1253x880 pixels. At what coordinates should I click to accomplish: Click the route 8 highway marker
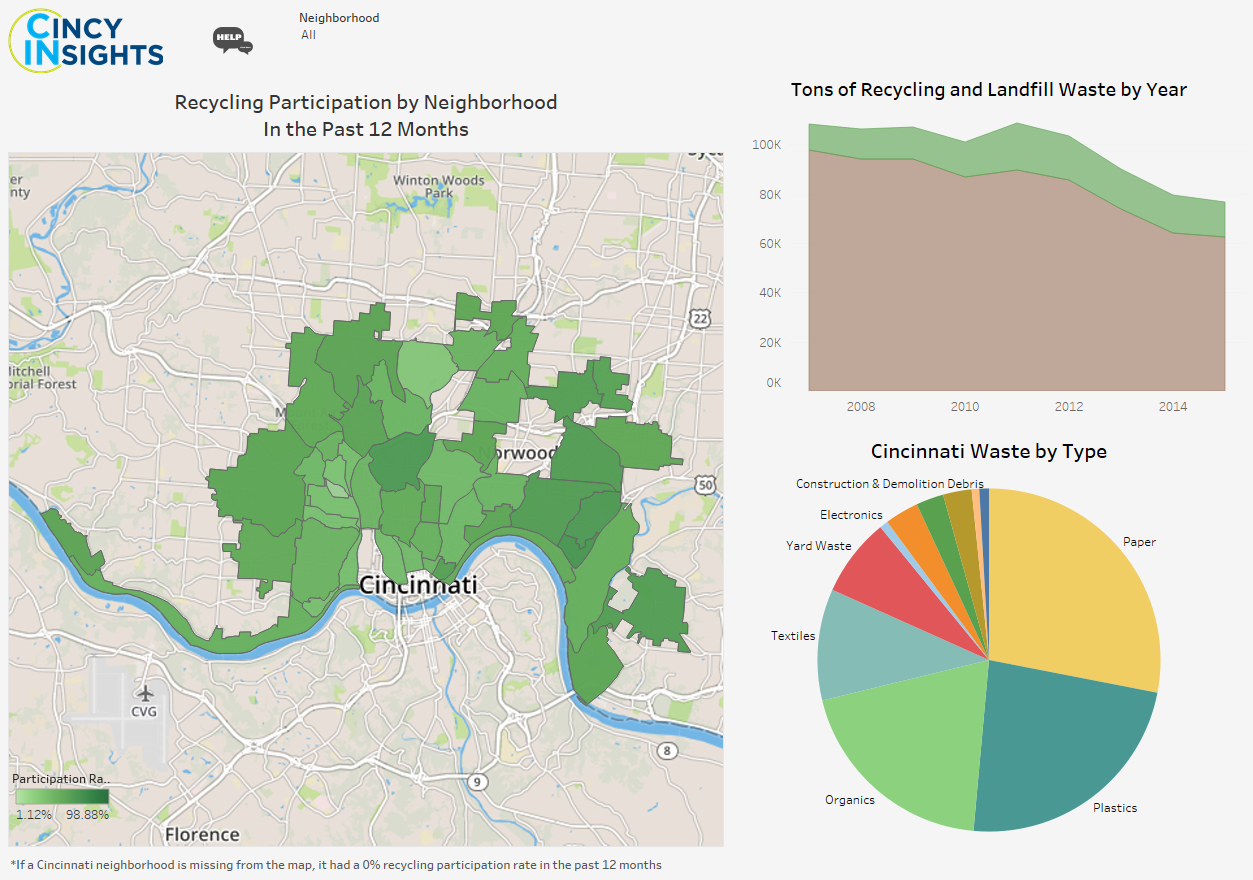[x=668, y=750]
